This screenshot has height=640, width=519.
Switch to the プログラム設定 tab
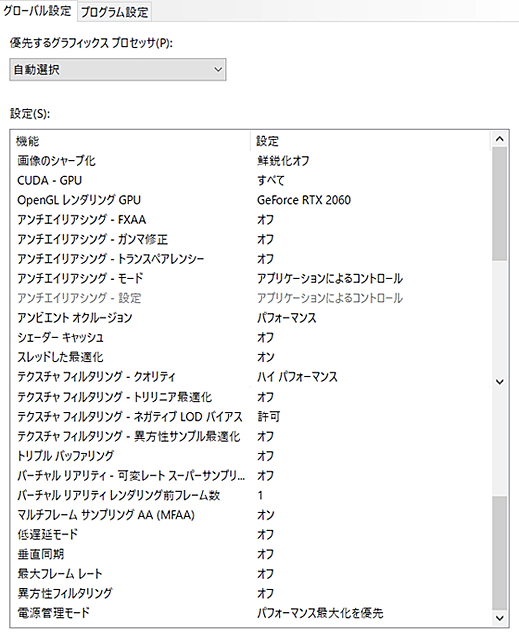tap(114, 12)
